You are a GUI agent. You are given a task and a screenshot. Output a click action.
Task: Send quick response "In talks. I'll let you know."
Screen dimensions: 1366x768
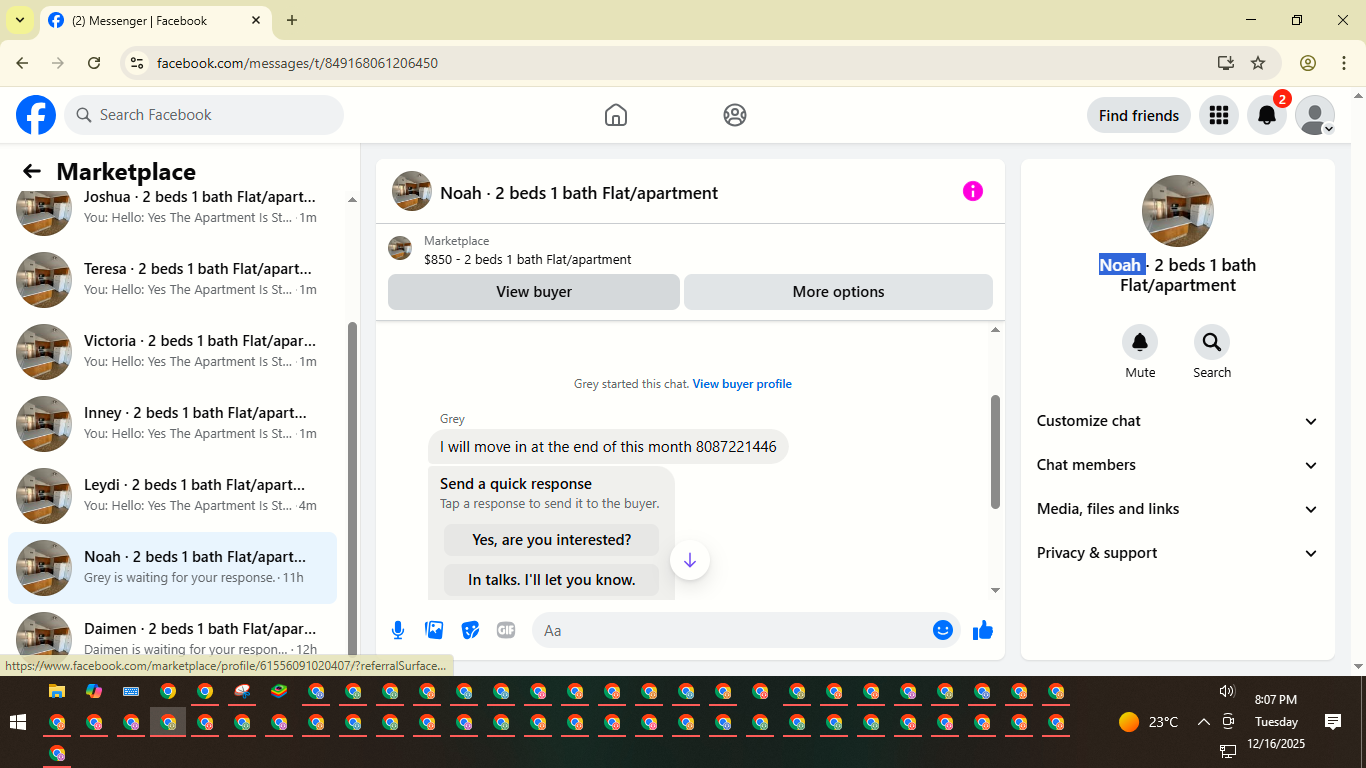point(551,580)
